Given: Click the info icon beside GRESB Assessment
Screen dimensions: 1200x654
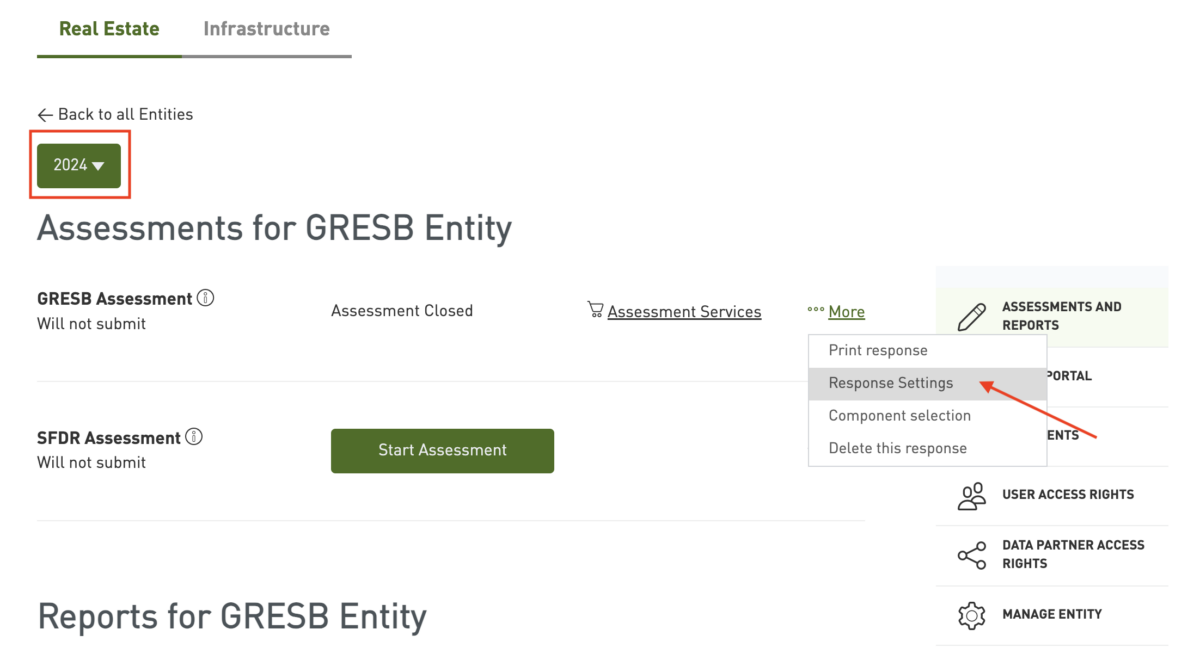Looking at the screenshot, I should coord(206,298).
